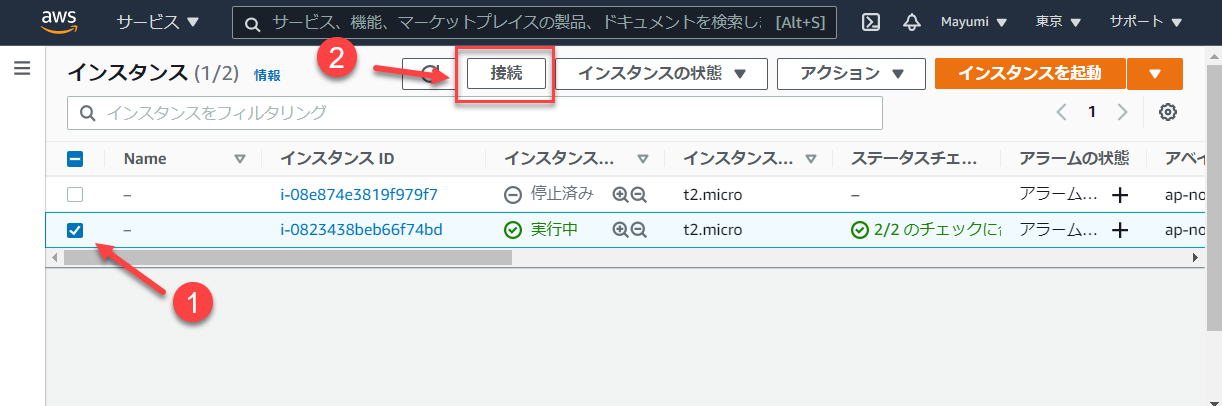Zoom out filter on stopped instance state
Viewport: 1222px width, 406px height.
[639, 194]
